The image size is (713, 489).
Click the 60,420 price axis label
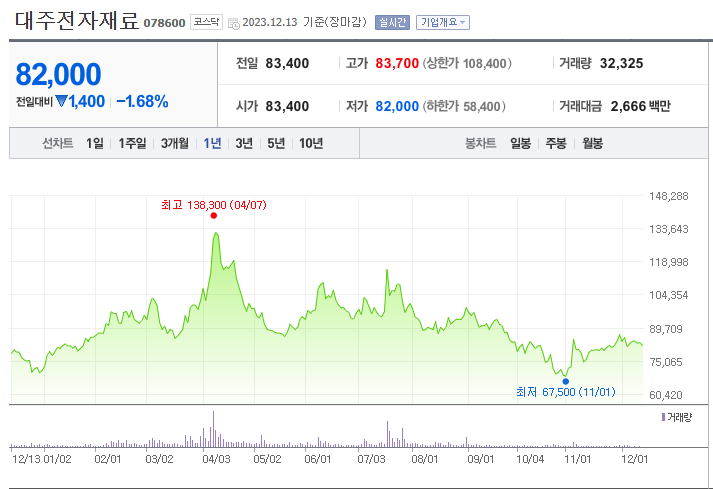[x=666, y=395]
